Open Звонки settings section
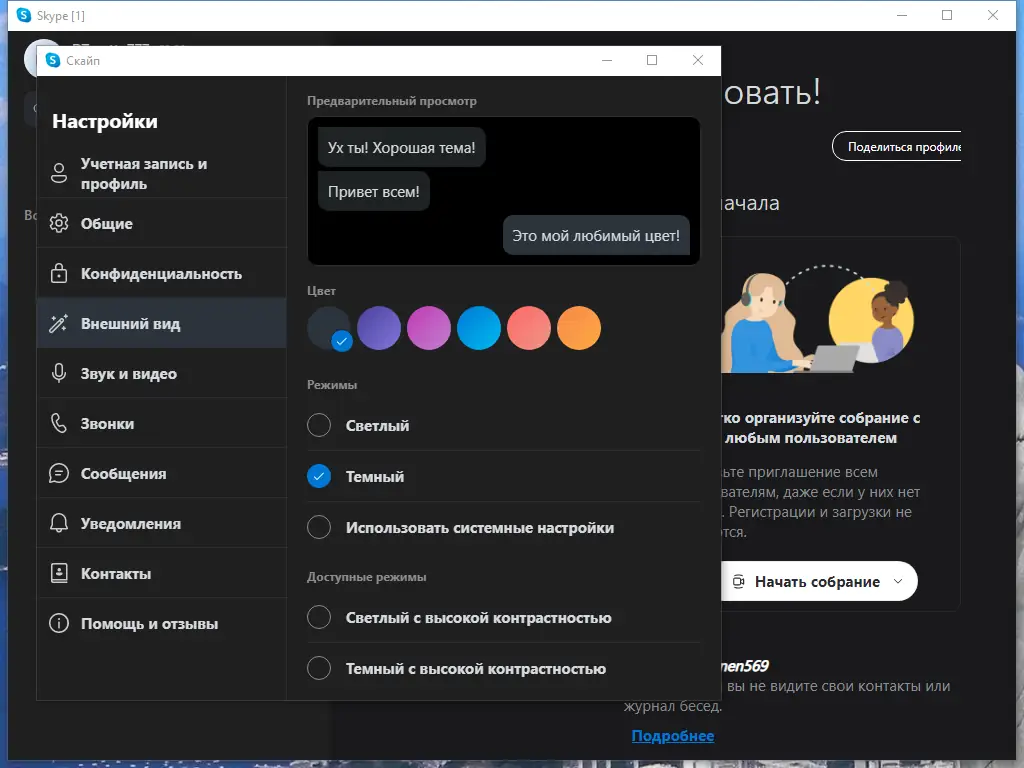Viewport: 1024px width, 768px height. [112, 422]
